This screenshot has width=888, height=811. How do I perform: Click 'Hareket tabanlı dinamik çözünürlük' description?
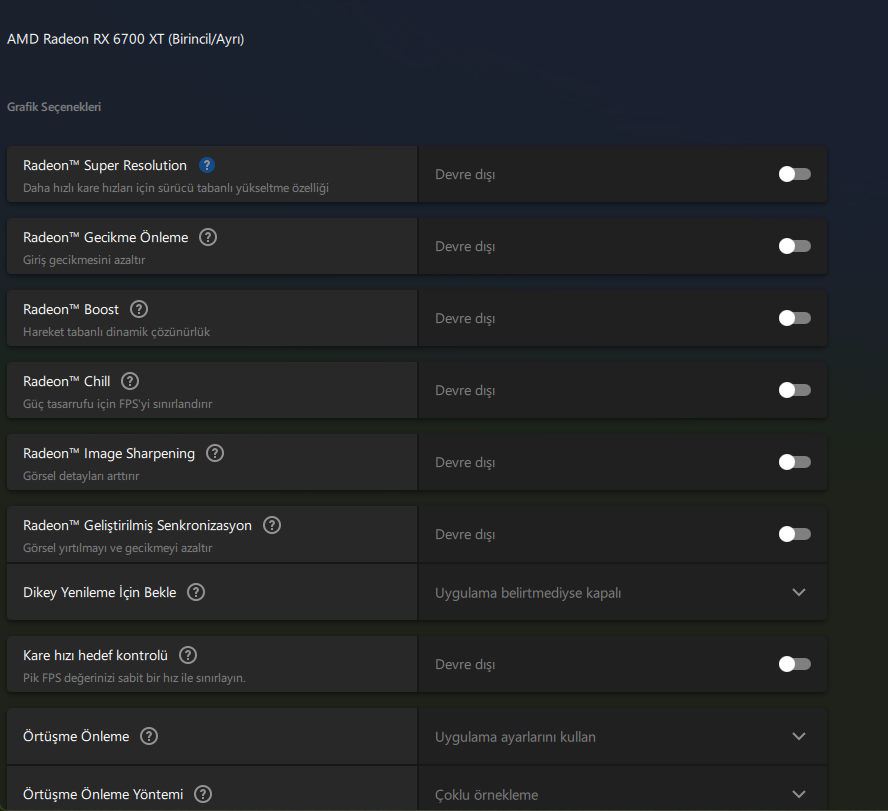[x=116, y=332]
